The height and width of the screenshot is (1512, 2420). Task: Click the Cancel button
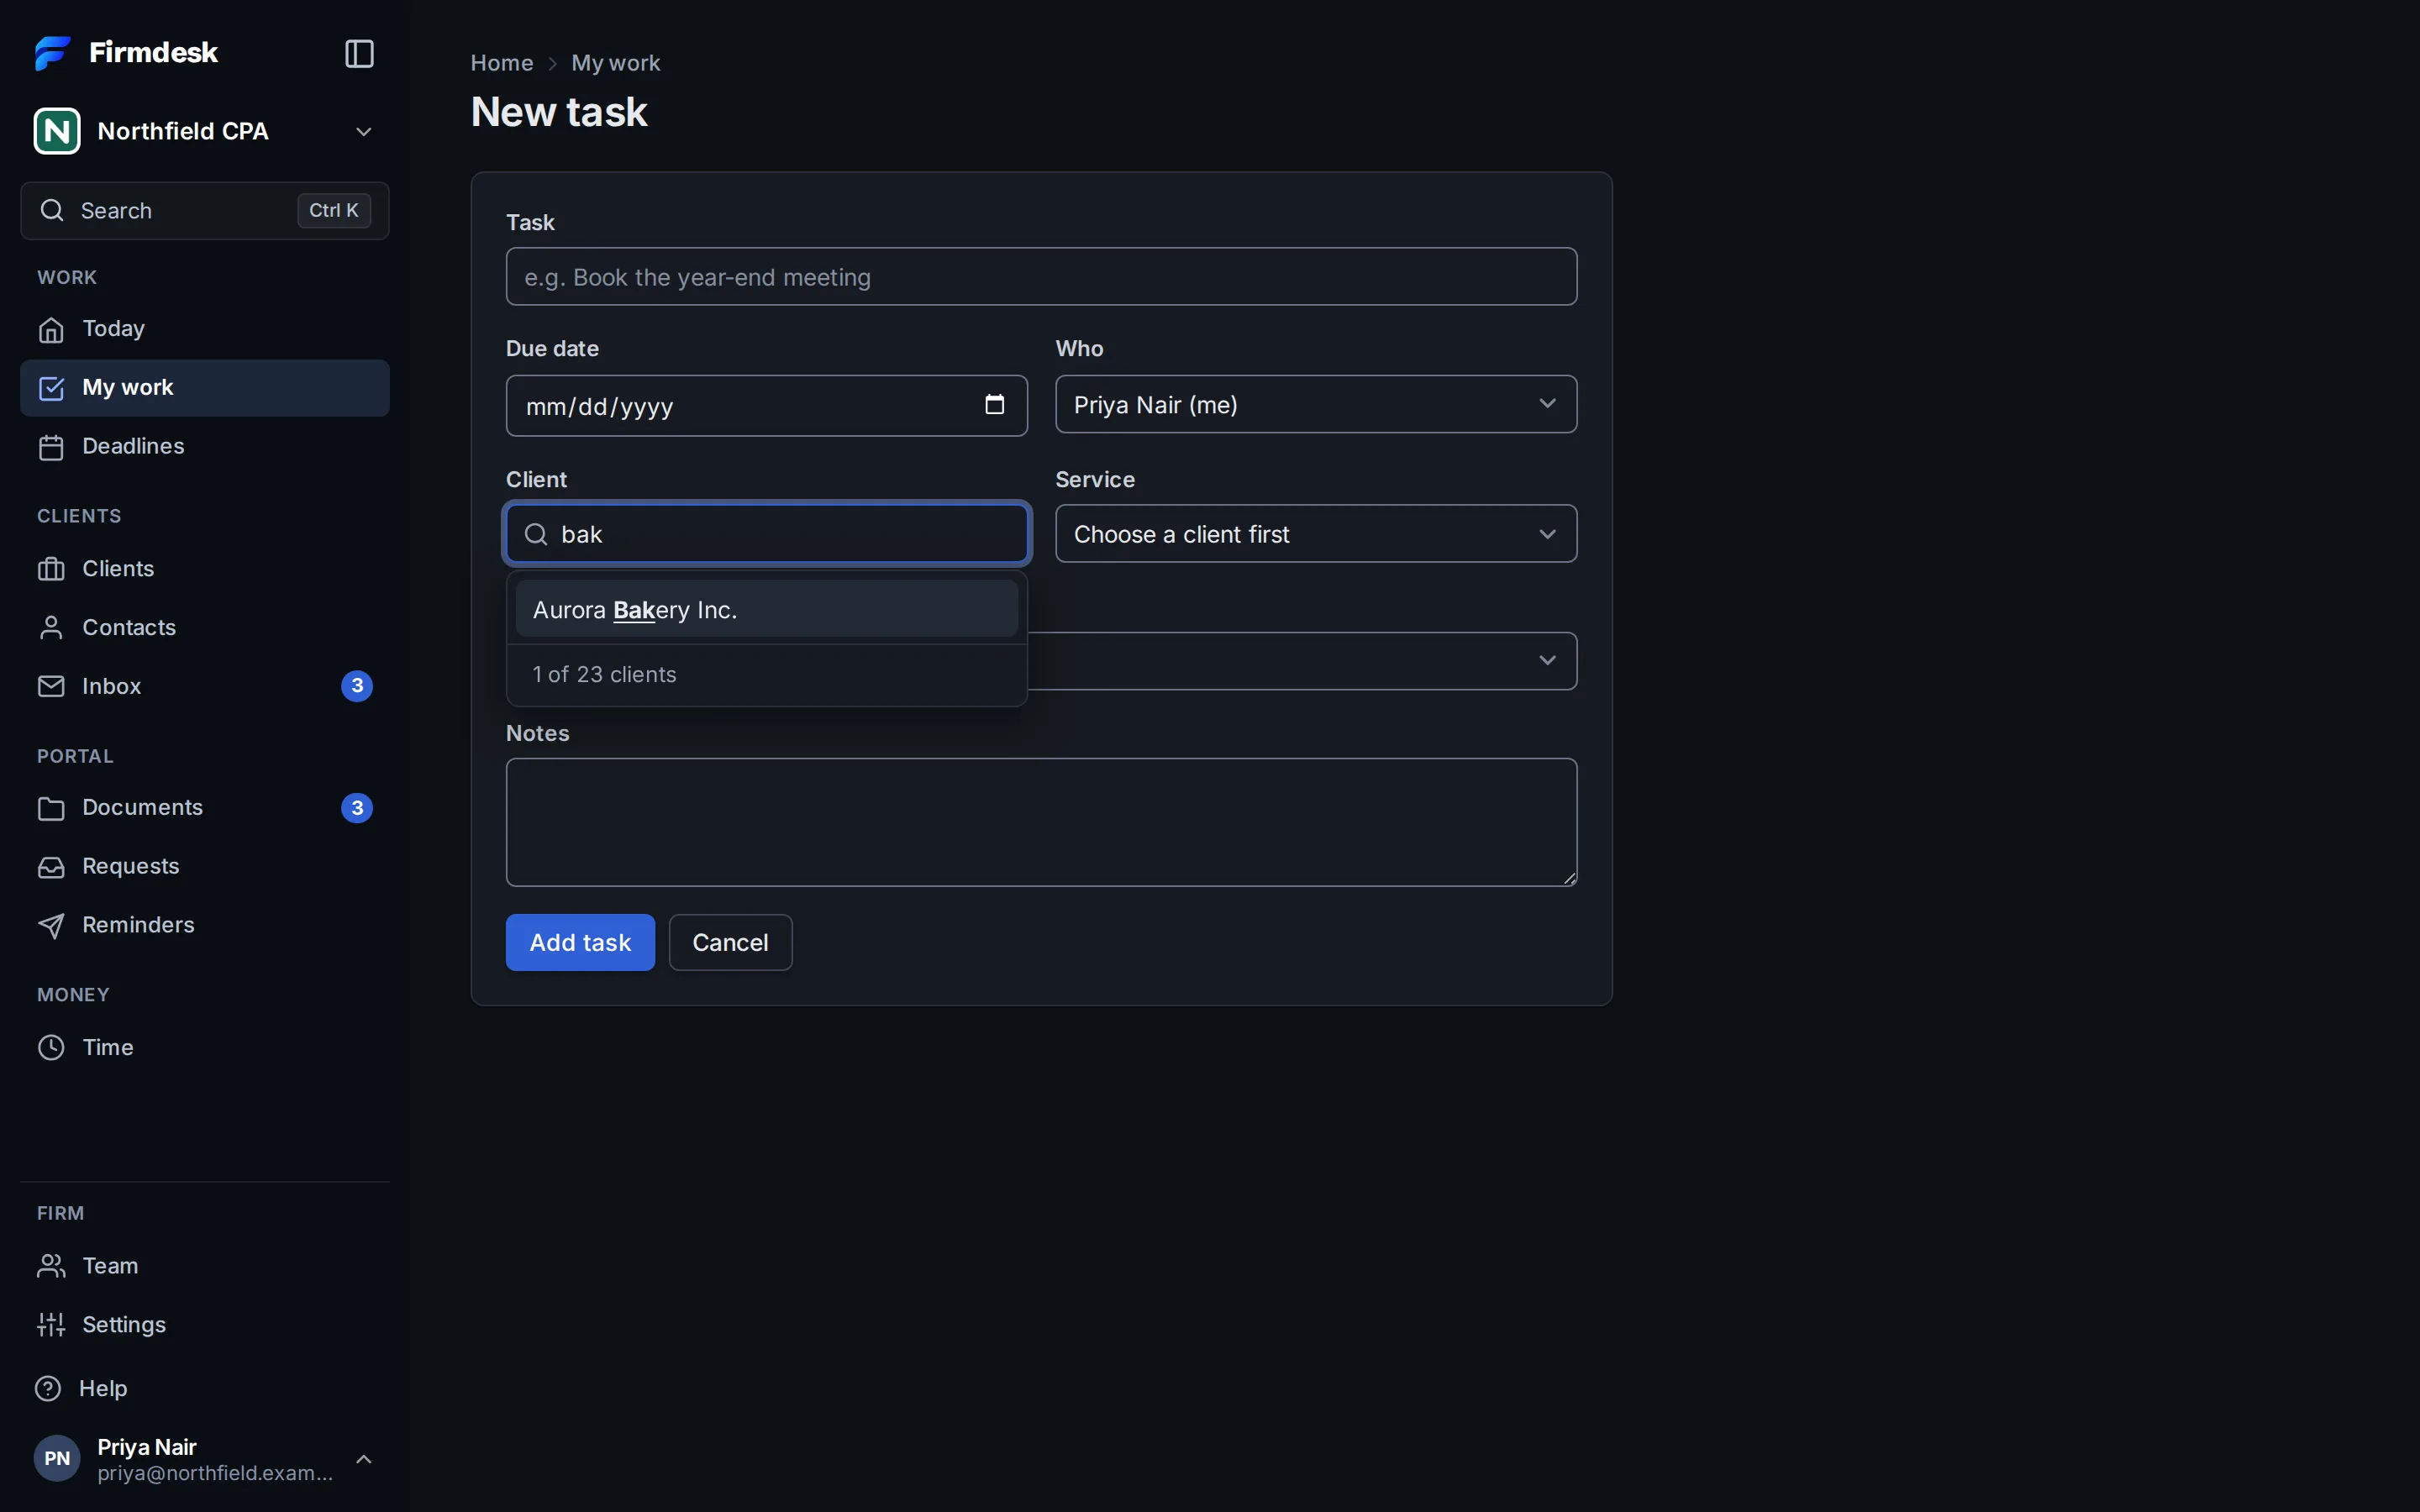coord(730,942)
